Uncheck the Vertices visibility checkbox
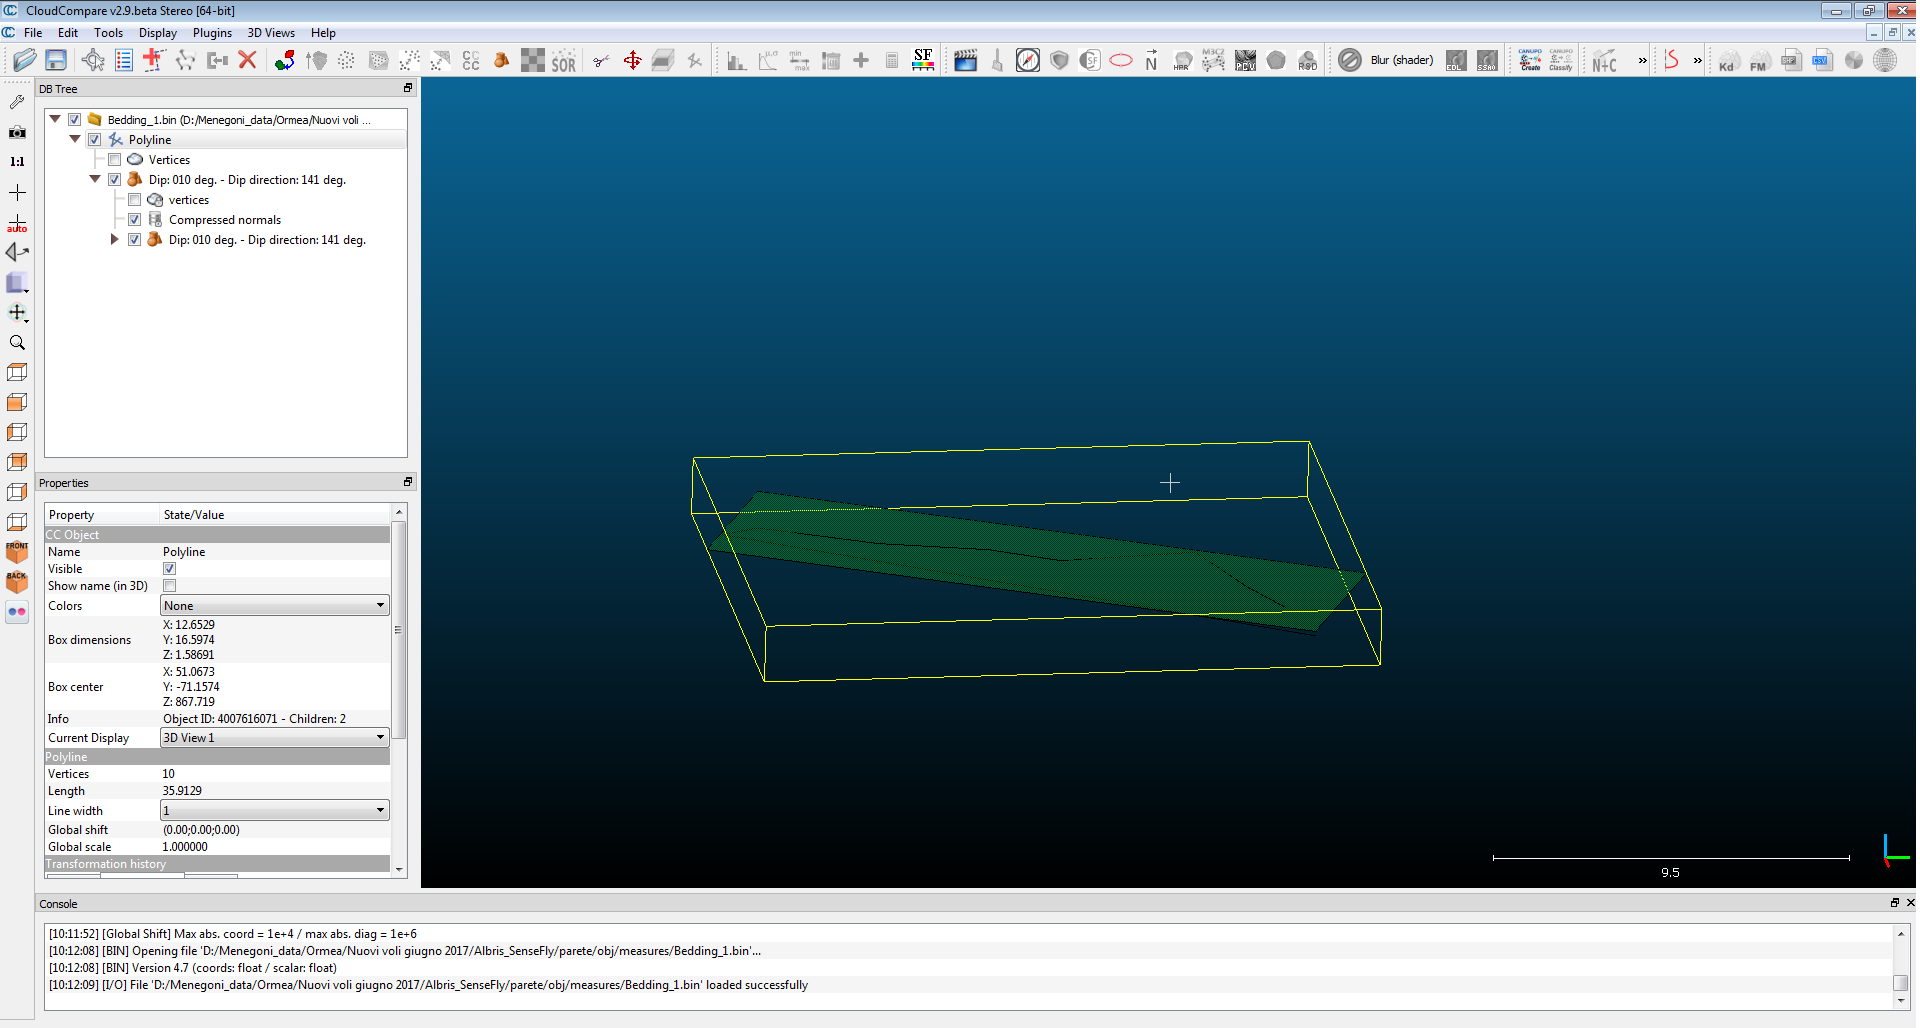This screenshot has width=1920, height=1028. point(114,159)
